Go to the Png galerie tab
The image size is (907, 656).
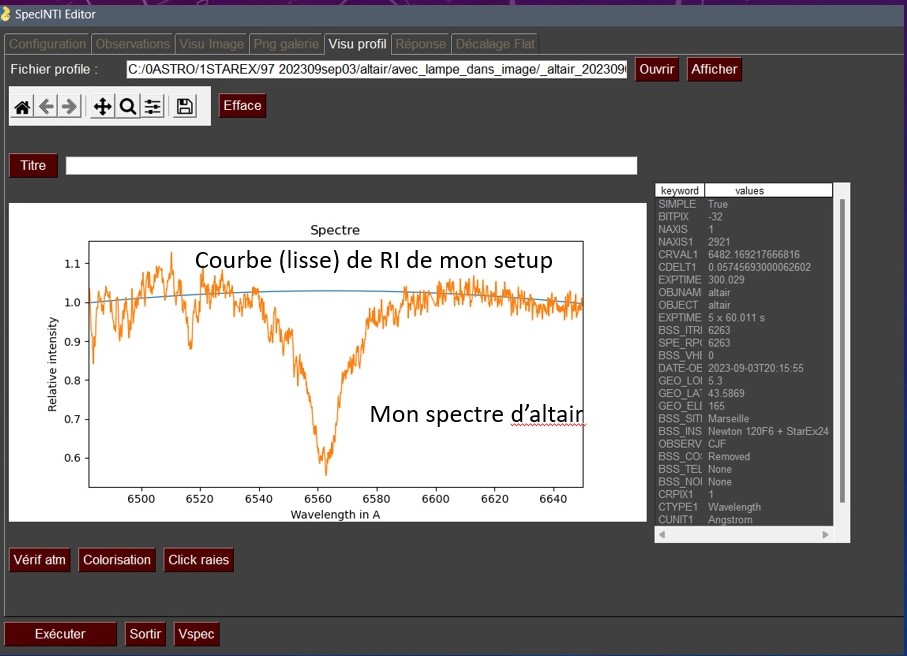tap(286, 44)
